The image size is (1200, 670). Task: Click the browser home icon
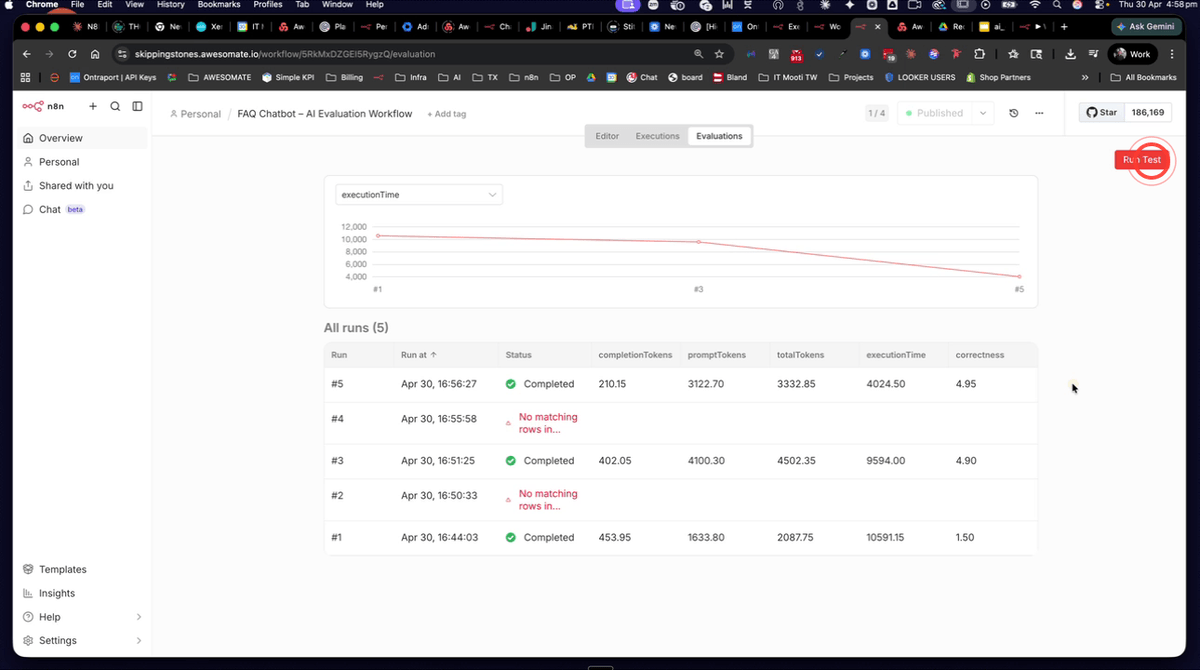coord(95,54)
